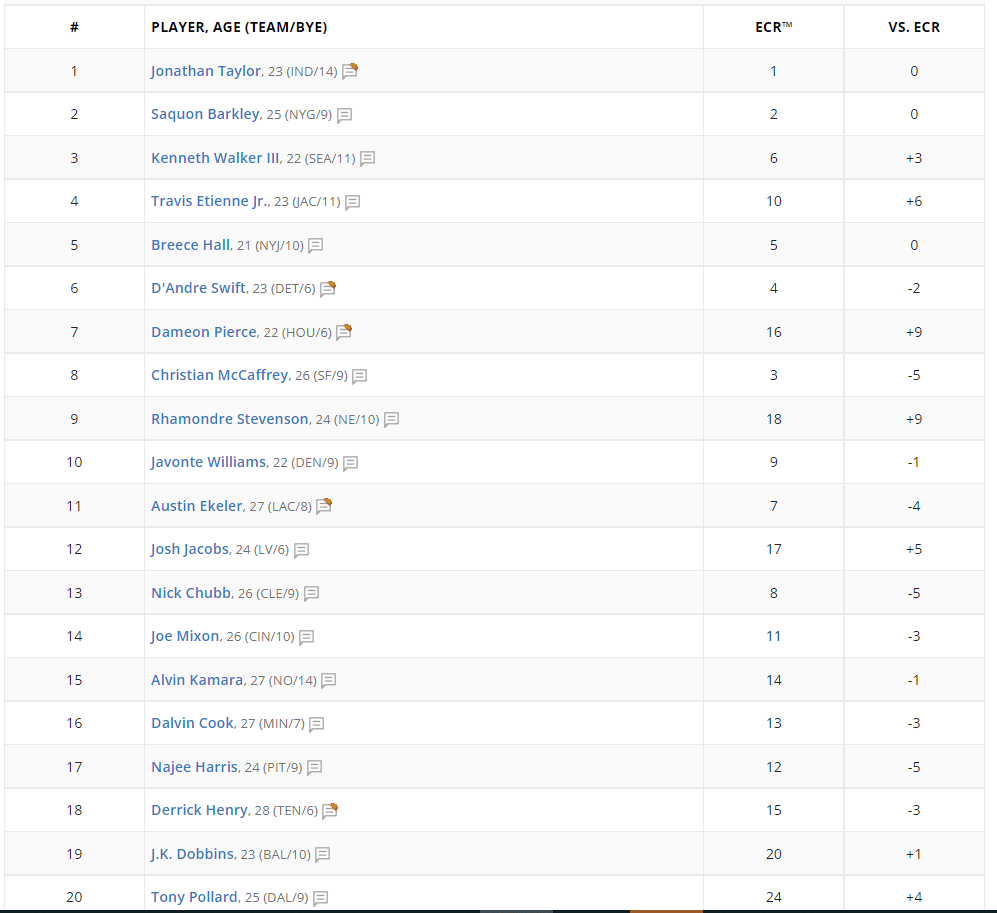
Task: Sort by the ECR column header
Action: (773, 27)
